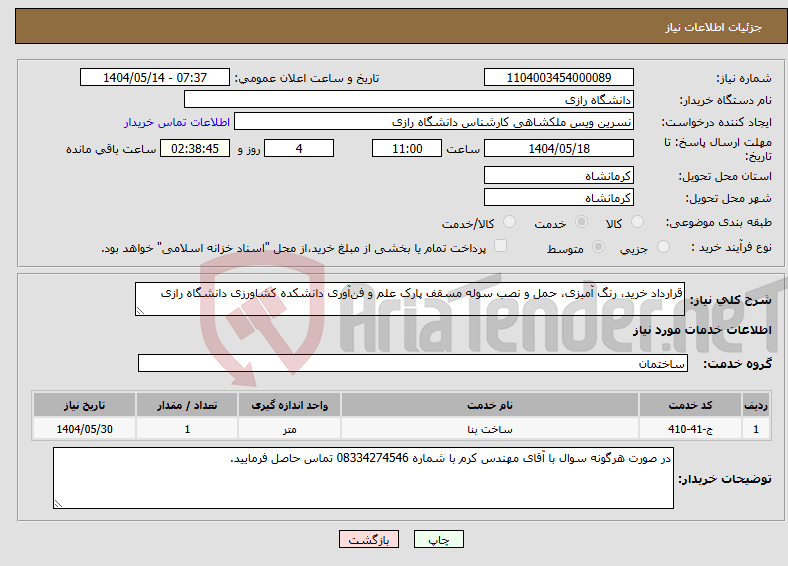Click service code cell ج-41-410
This screenshot has height=566, width=788.
[x=691, y=429]
